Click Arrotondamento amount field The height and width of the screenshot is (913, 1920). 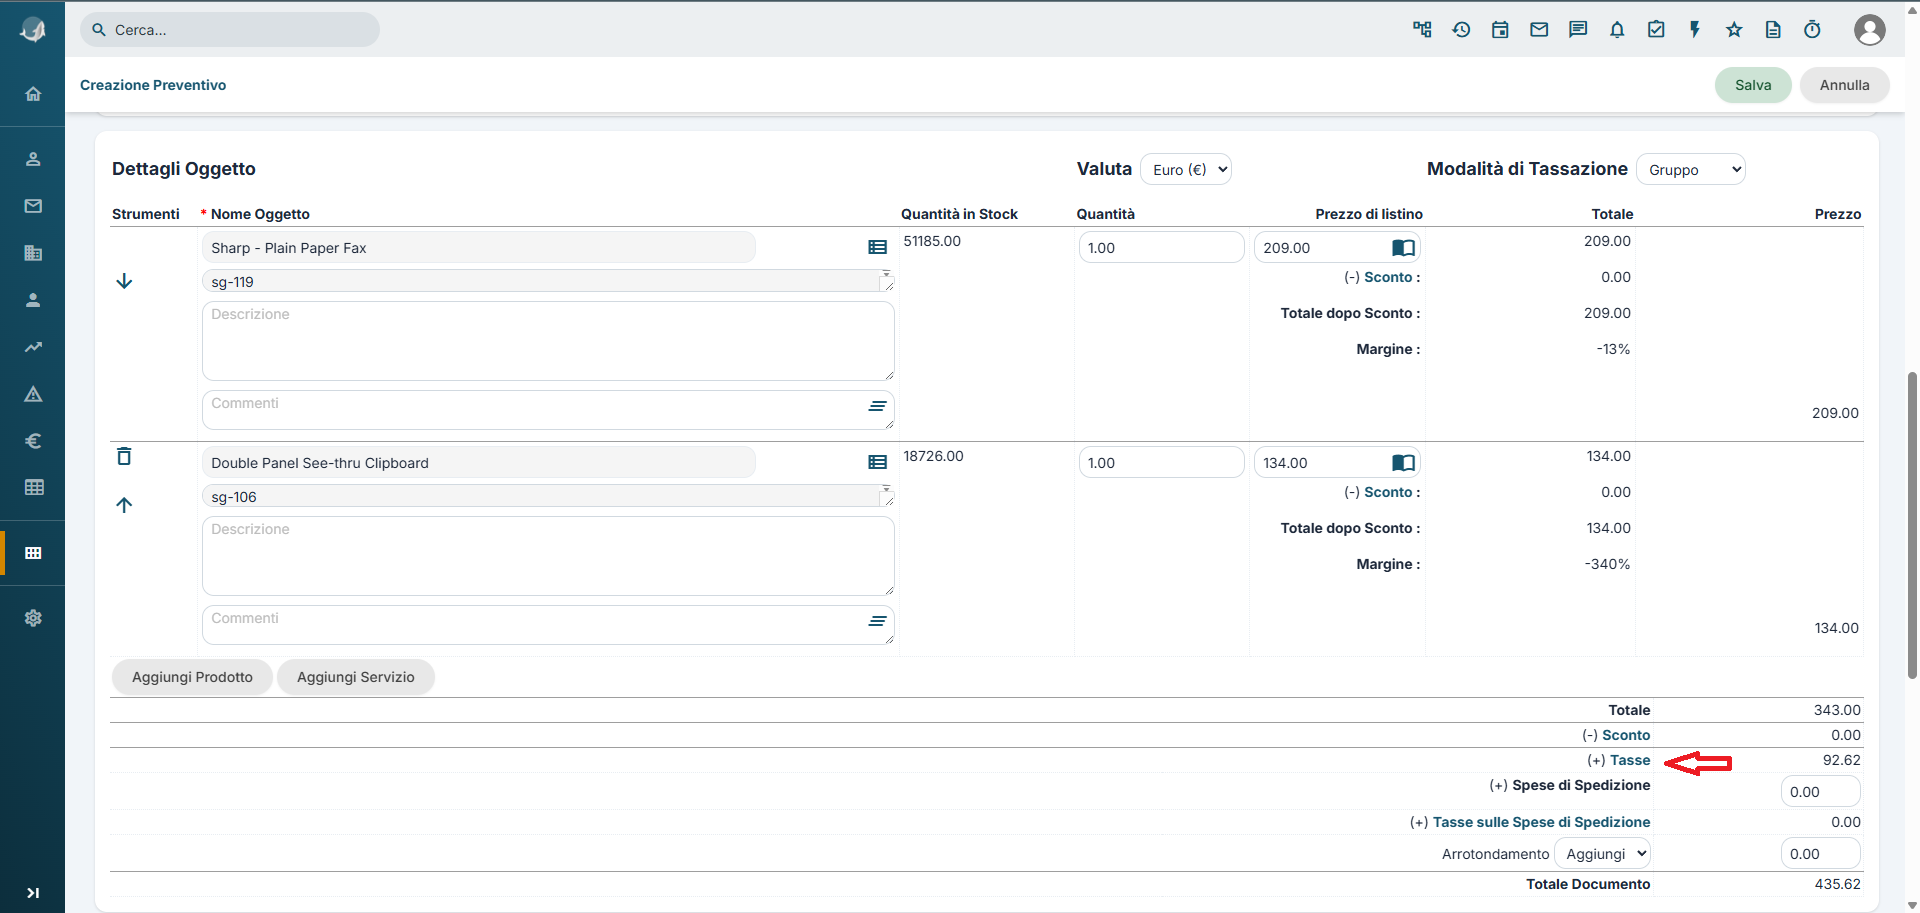[1820, 853]
